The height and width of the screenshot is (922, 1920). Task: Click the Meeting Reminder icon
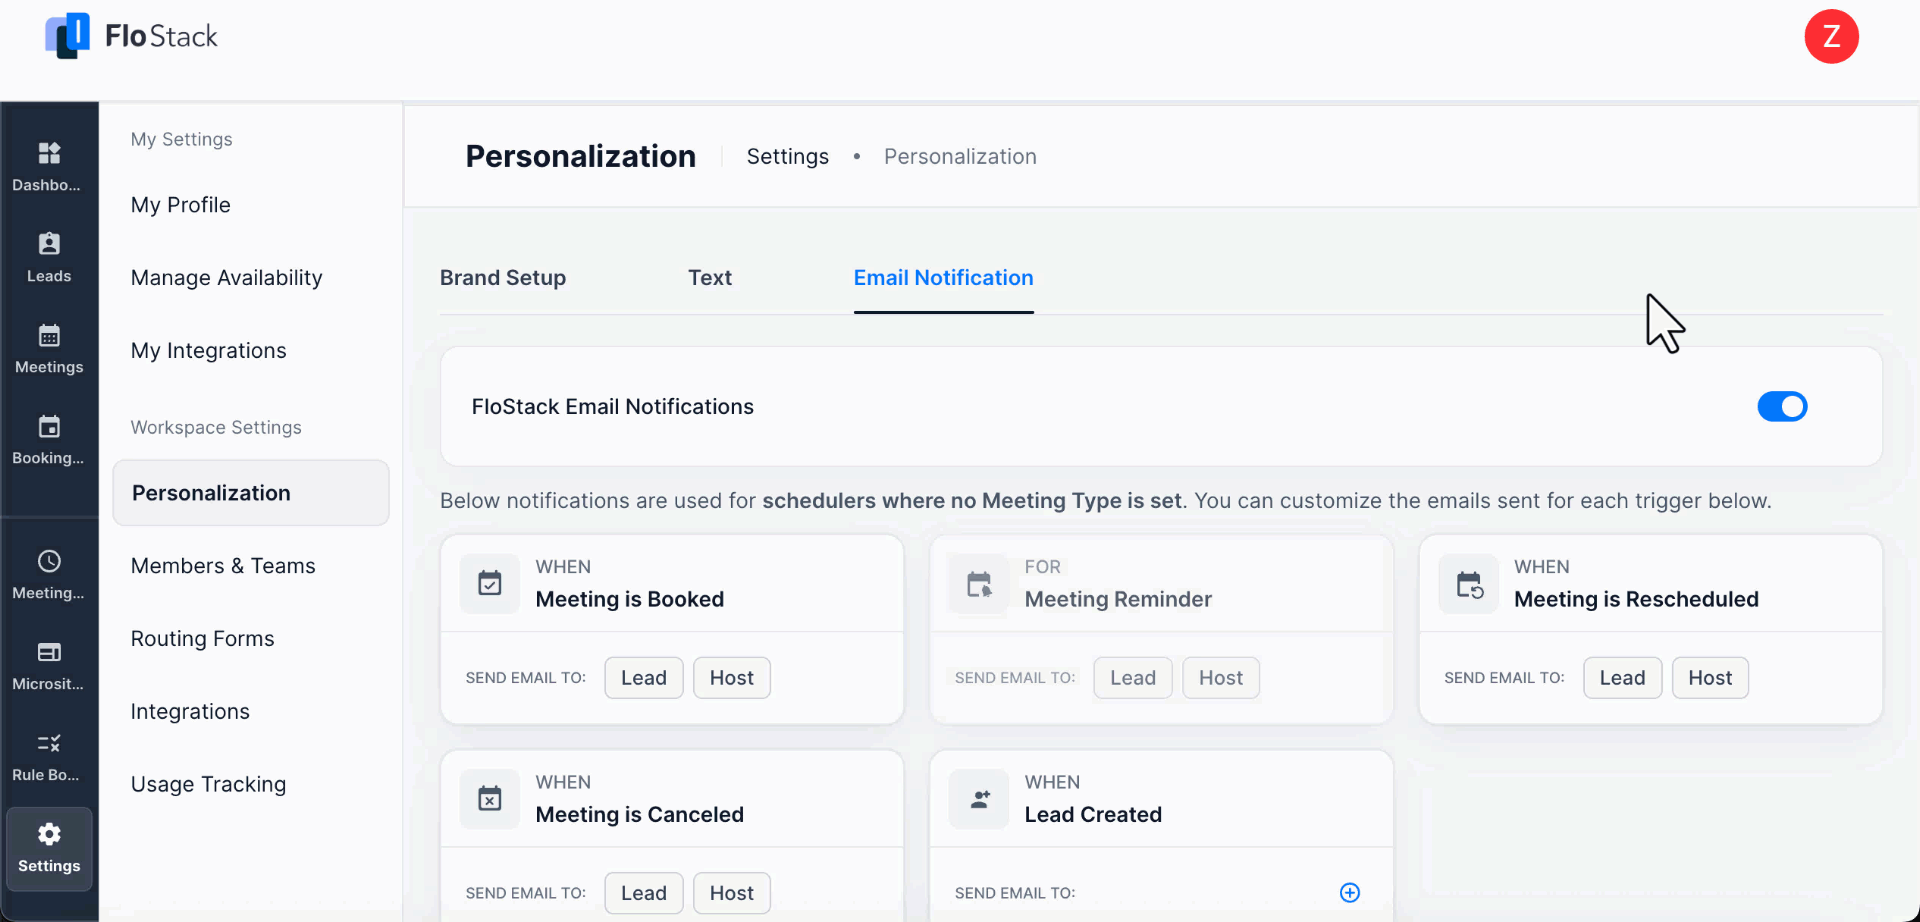pyautogui.click(x=979, y=583)
